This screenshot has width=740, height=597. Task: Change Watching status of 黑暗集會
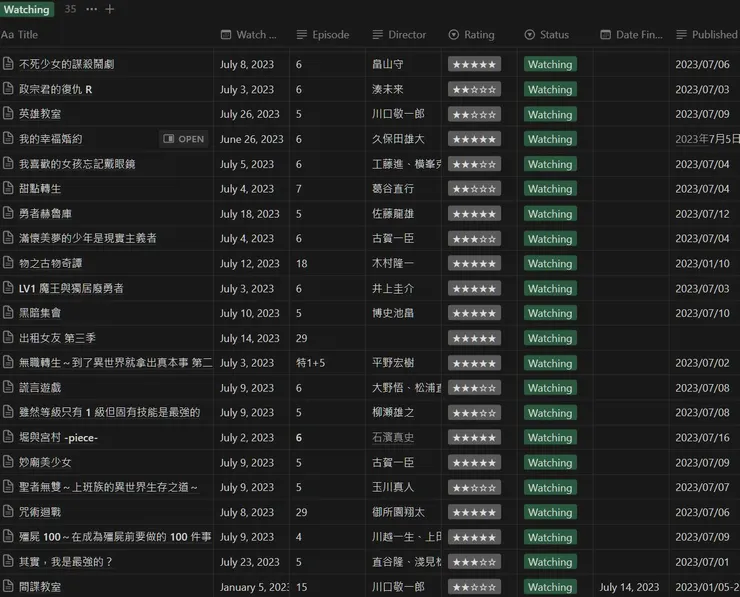pyautogui.click(x=550, y=313)
